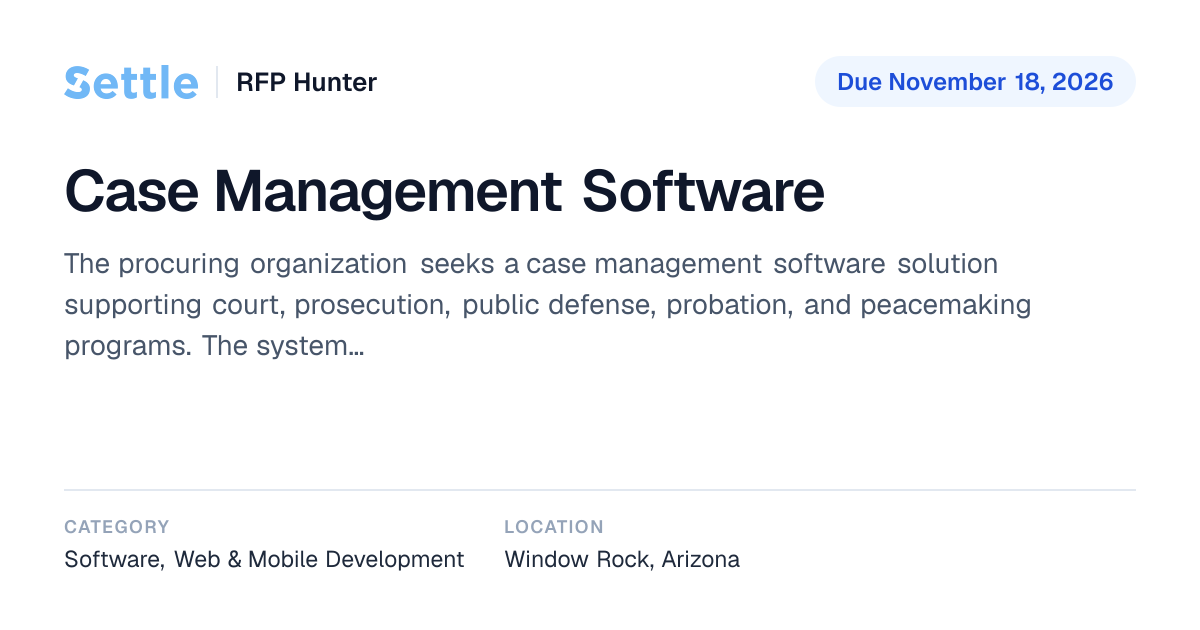Screen dimensions: 1200x630
Task: Click the procuring organization description paragraph
Action: tap(548, 305)
